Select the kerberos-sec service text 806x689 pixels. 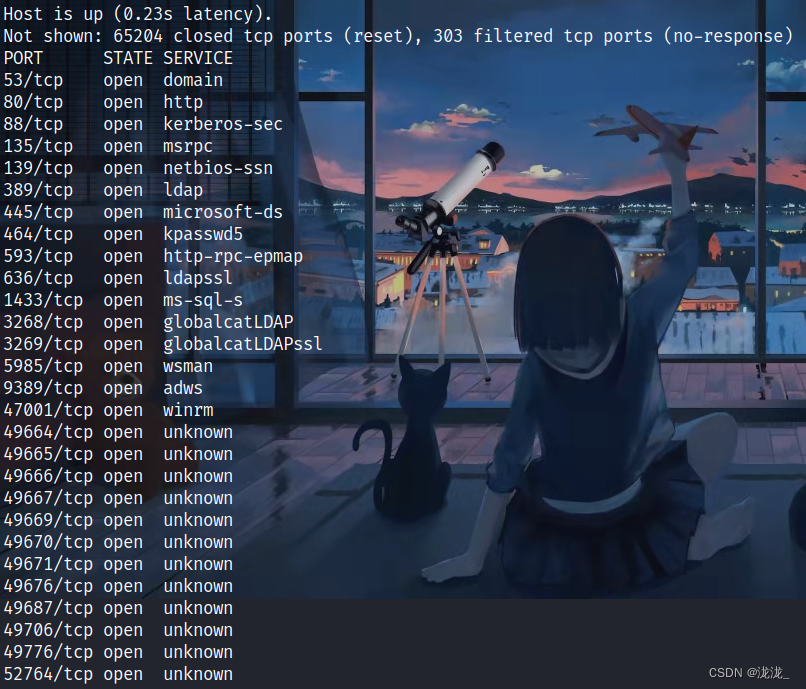223,124
